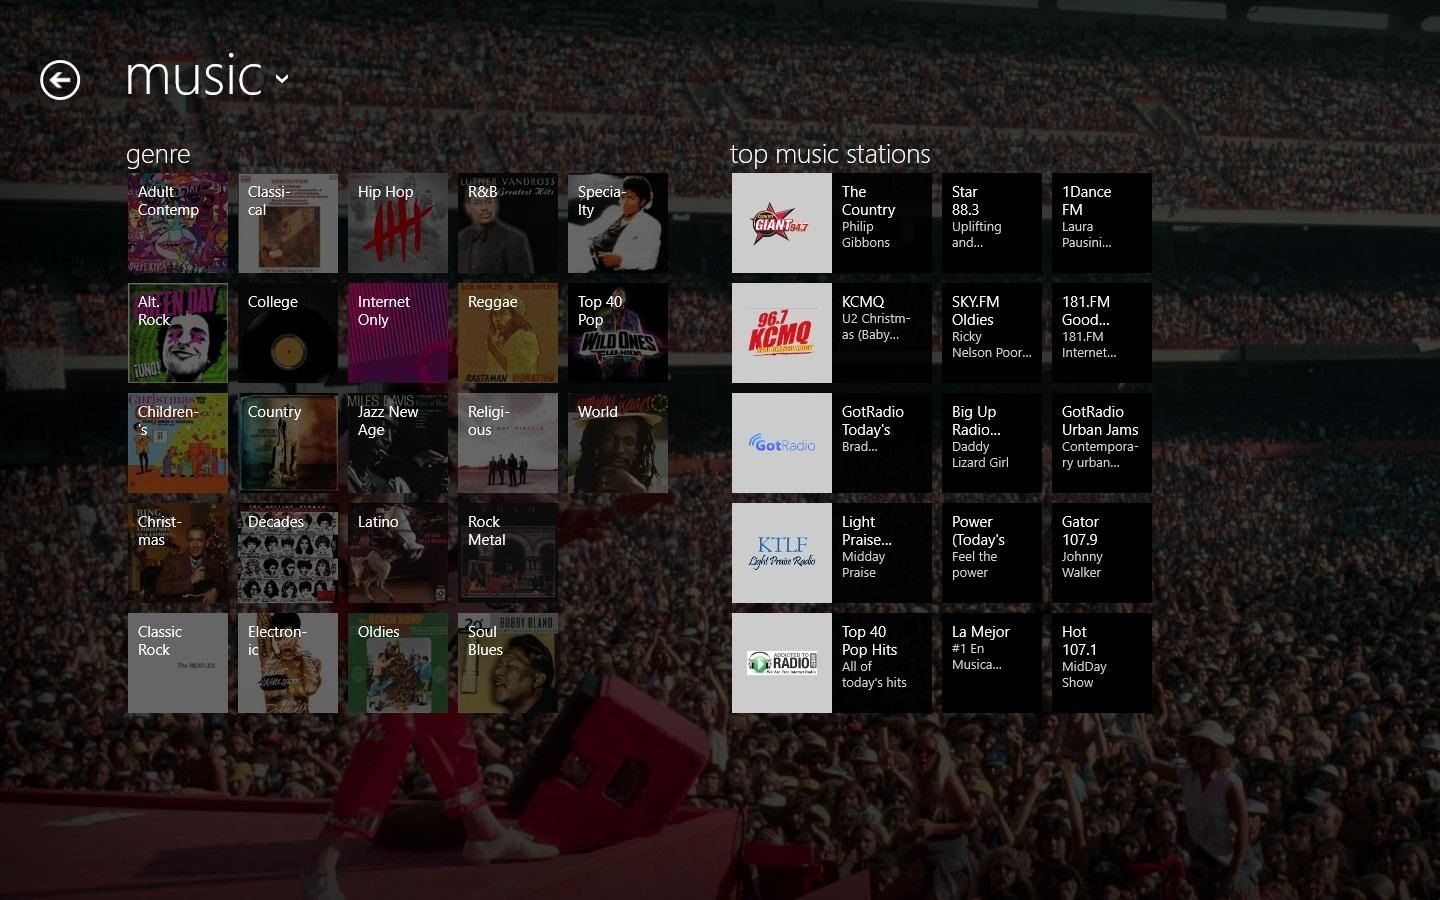Open the Decades genre tile
The width and height of the screenshot is (1440, 900).
(x=288, y=553)
